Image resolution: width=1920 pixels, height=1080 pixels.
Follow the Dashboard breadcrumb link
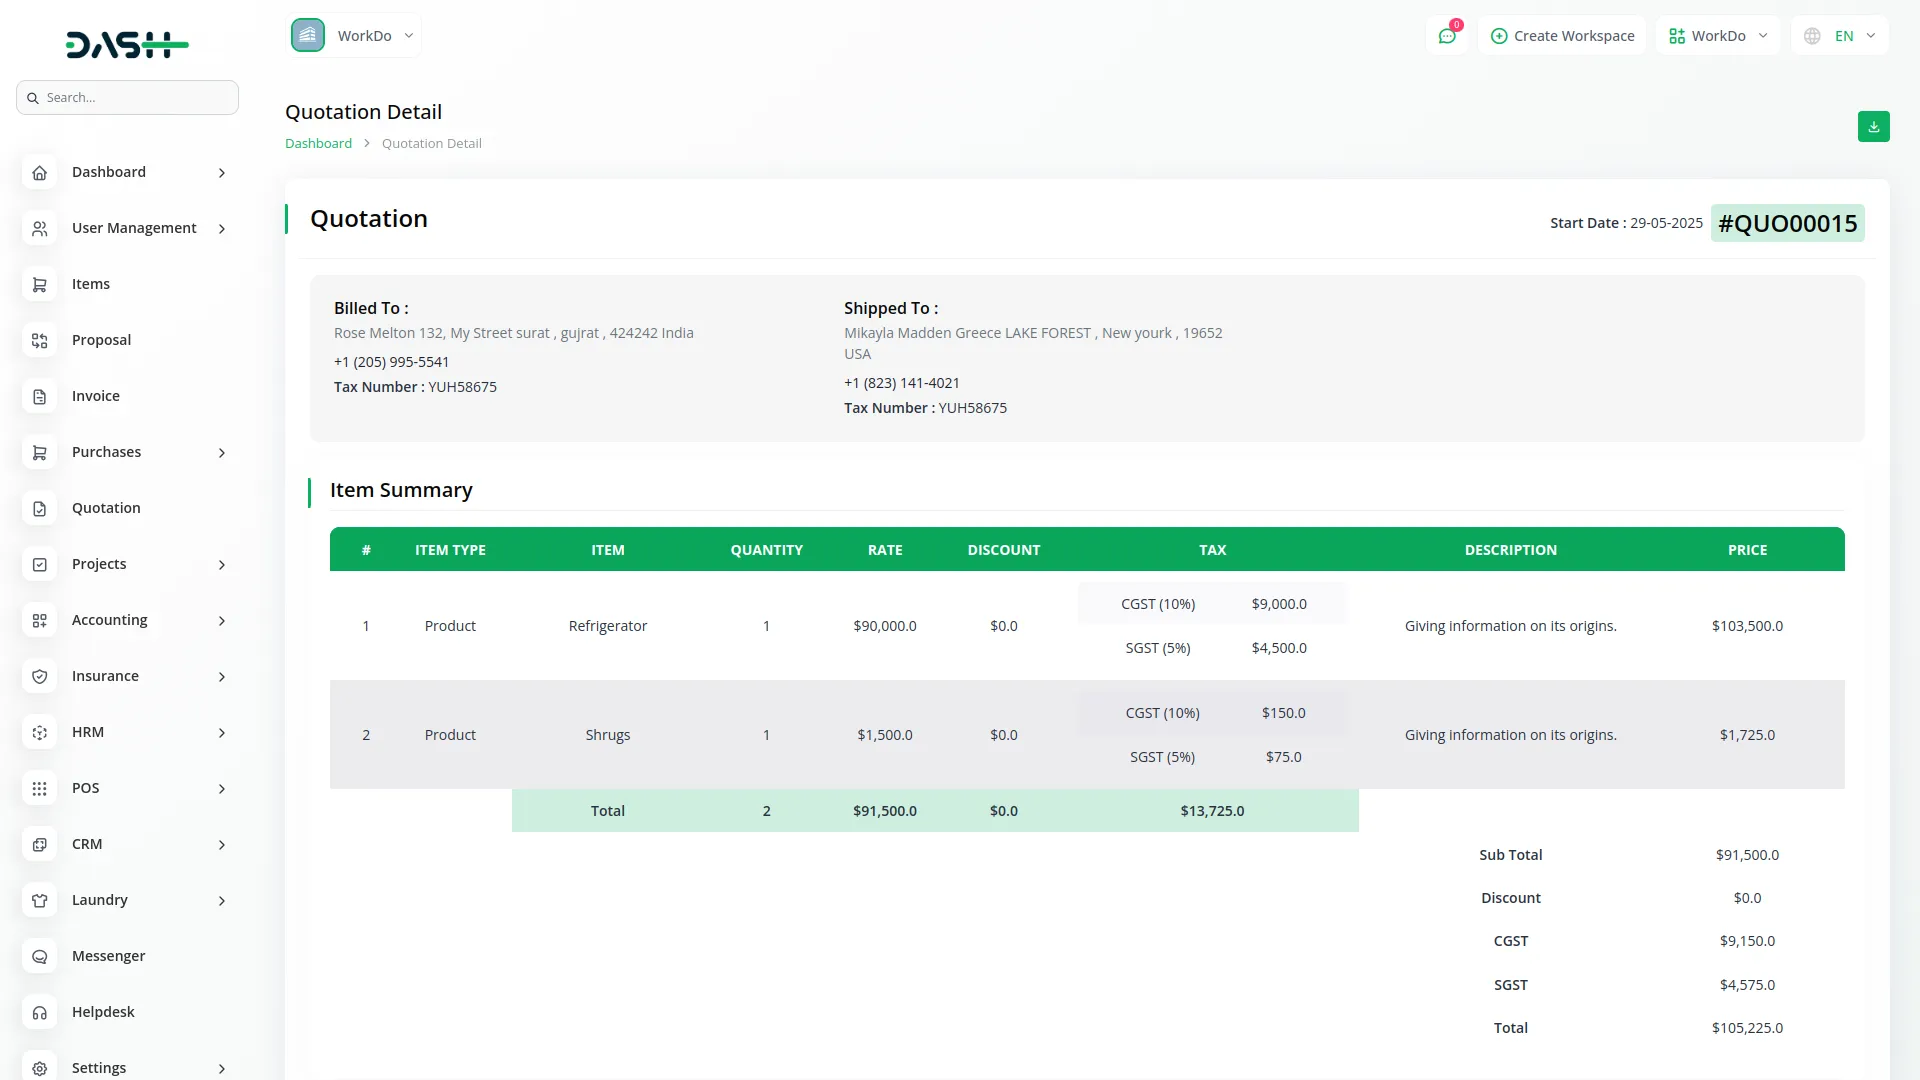tap(318, 143)
